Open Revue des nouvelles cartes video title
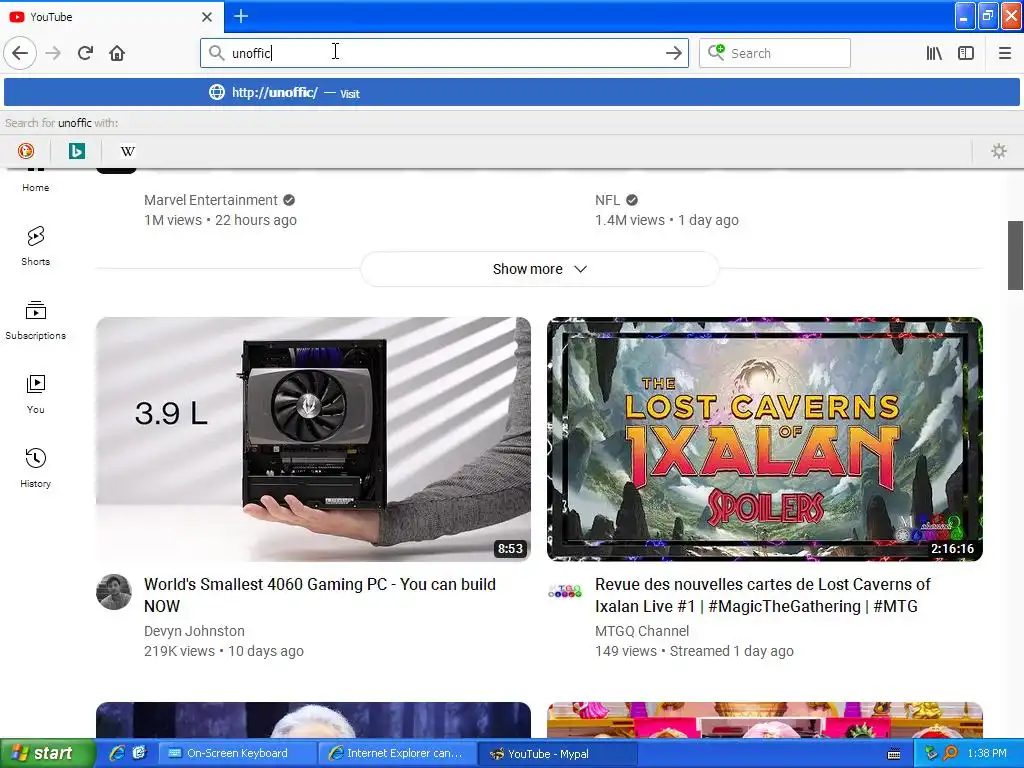This screenshot has width=1024, height=768. point(762,595)
